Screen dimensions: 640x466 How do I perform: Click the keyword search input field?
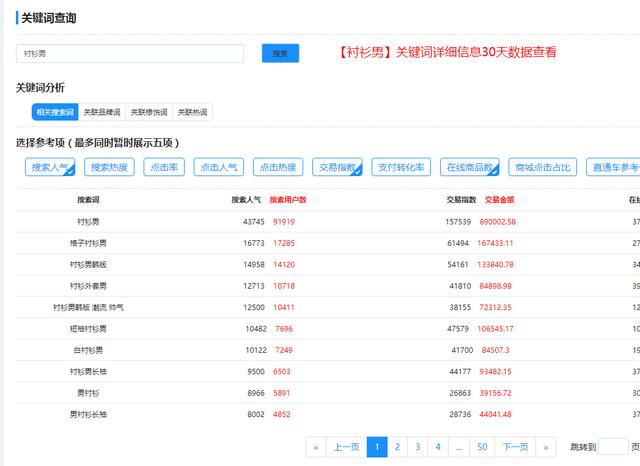129,54
